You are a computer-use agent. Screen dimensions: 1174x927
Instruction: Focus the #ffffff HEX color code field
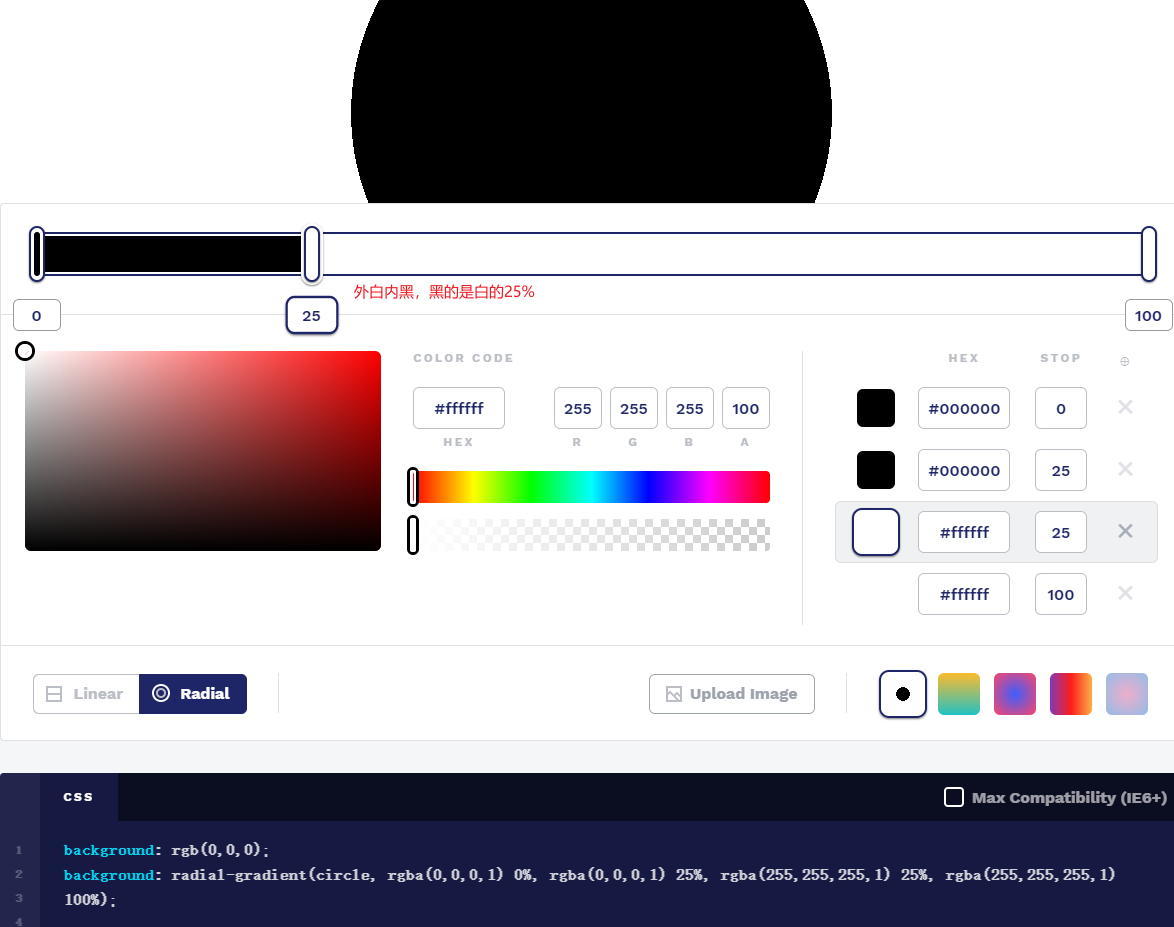point(459,408)
